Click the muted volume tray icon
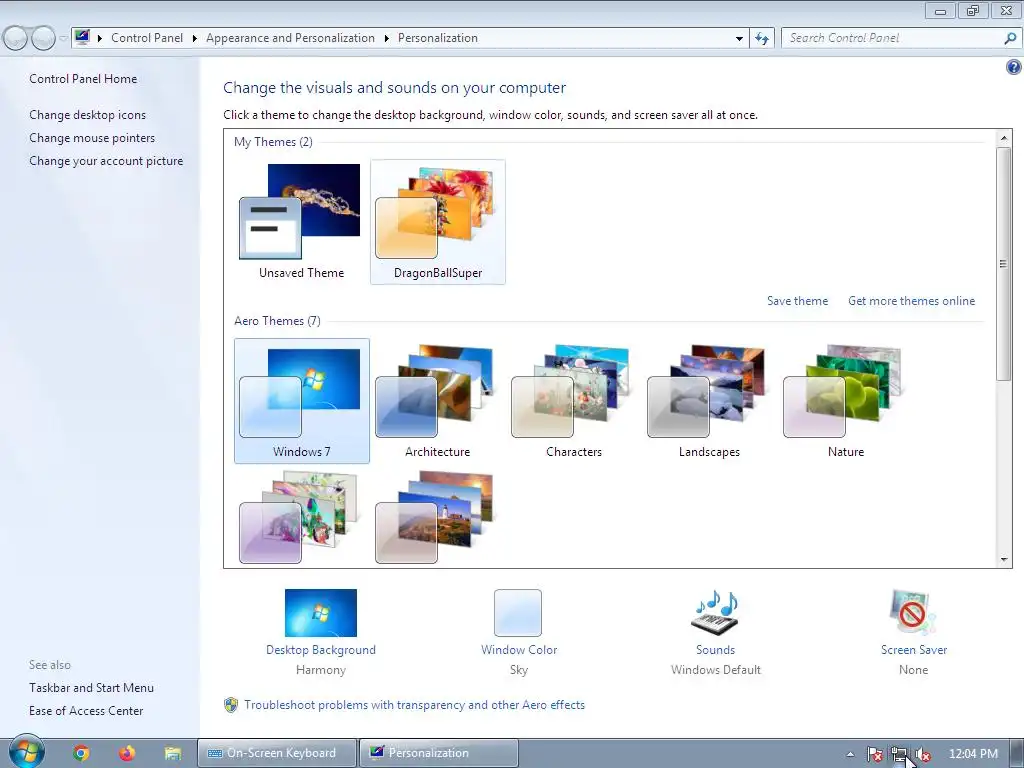 tap(923, 754)
